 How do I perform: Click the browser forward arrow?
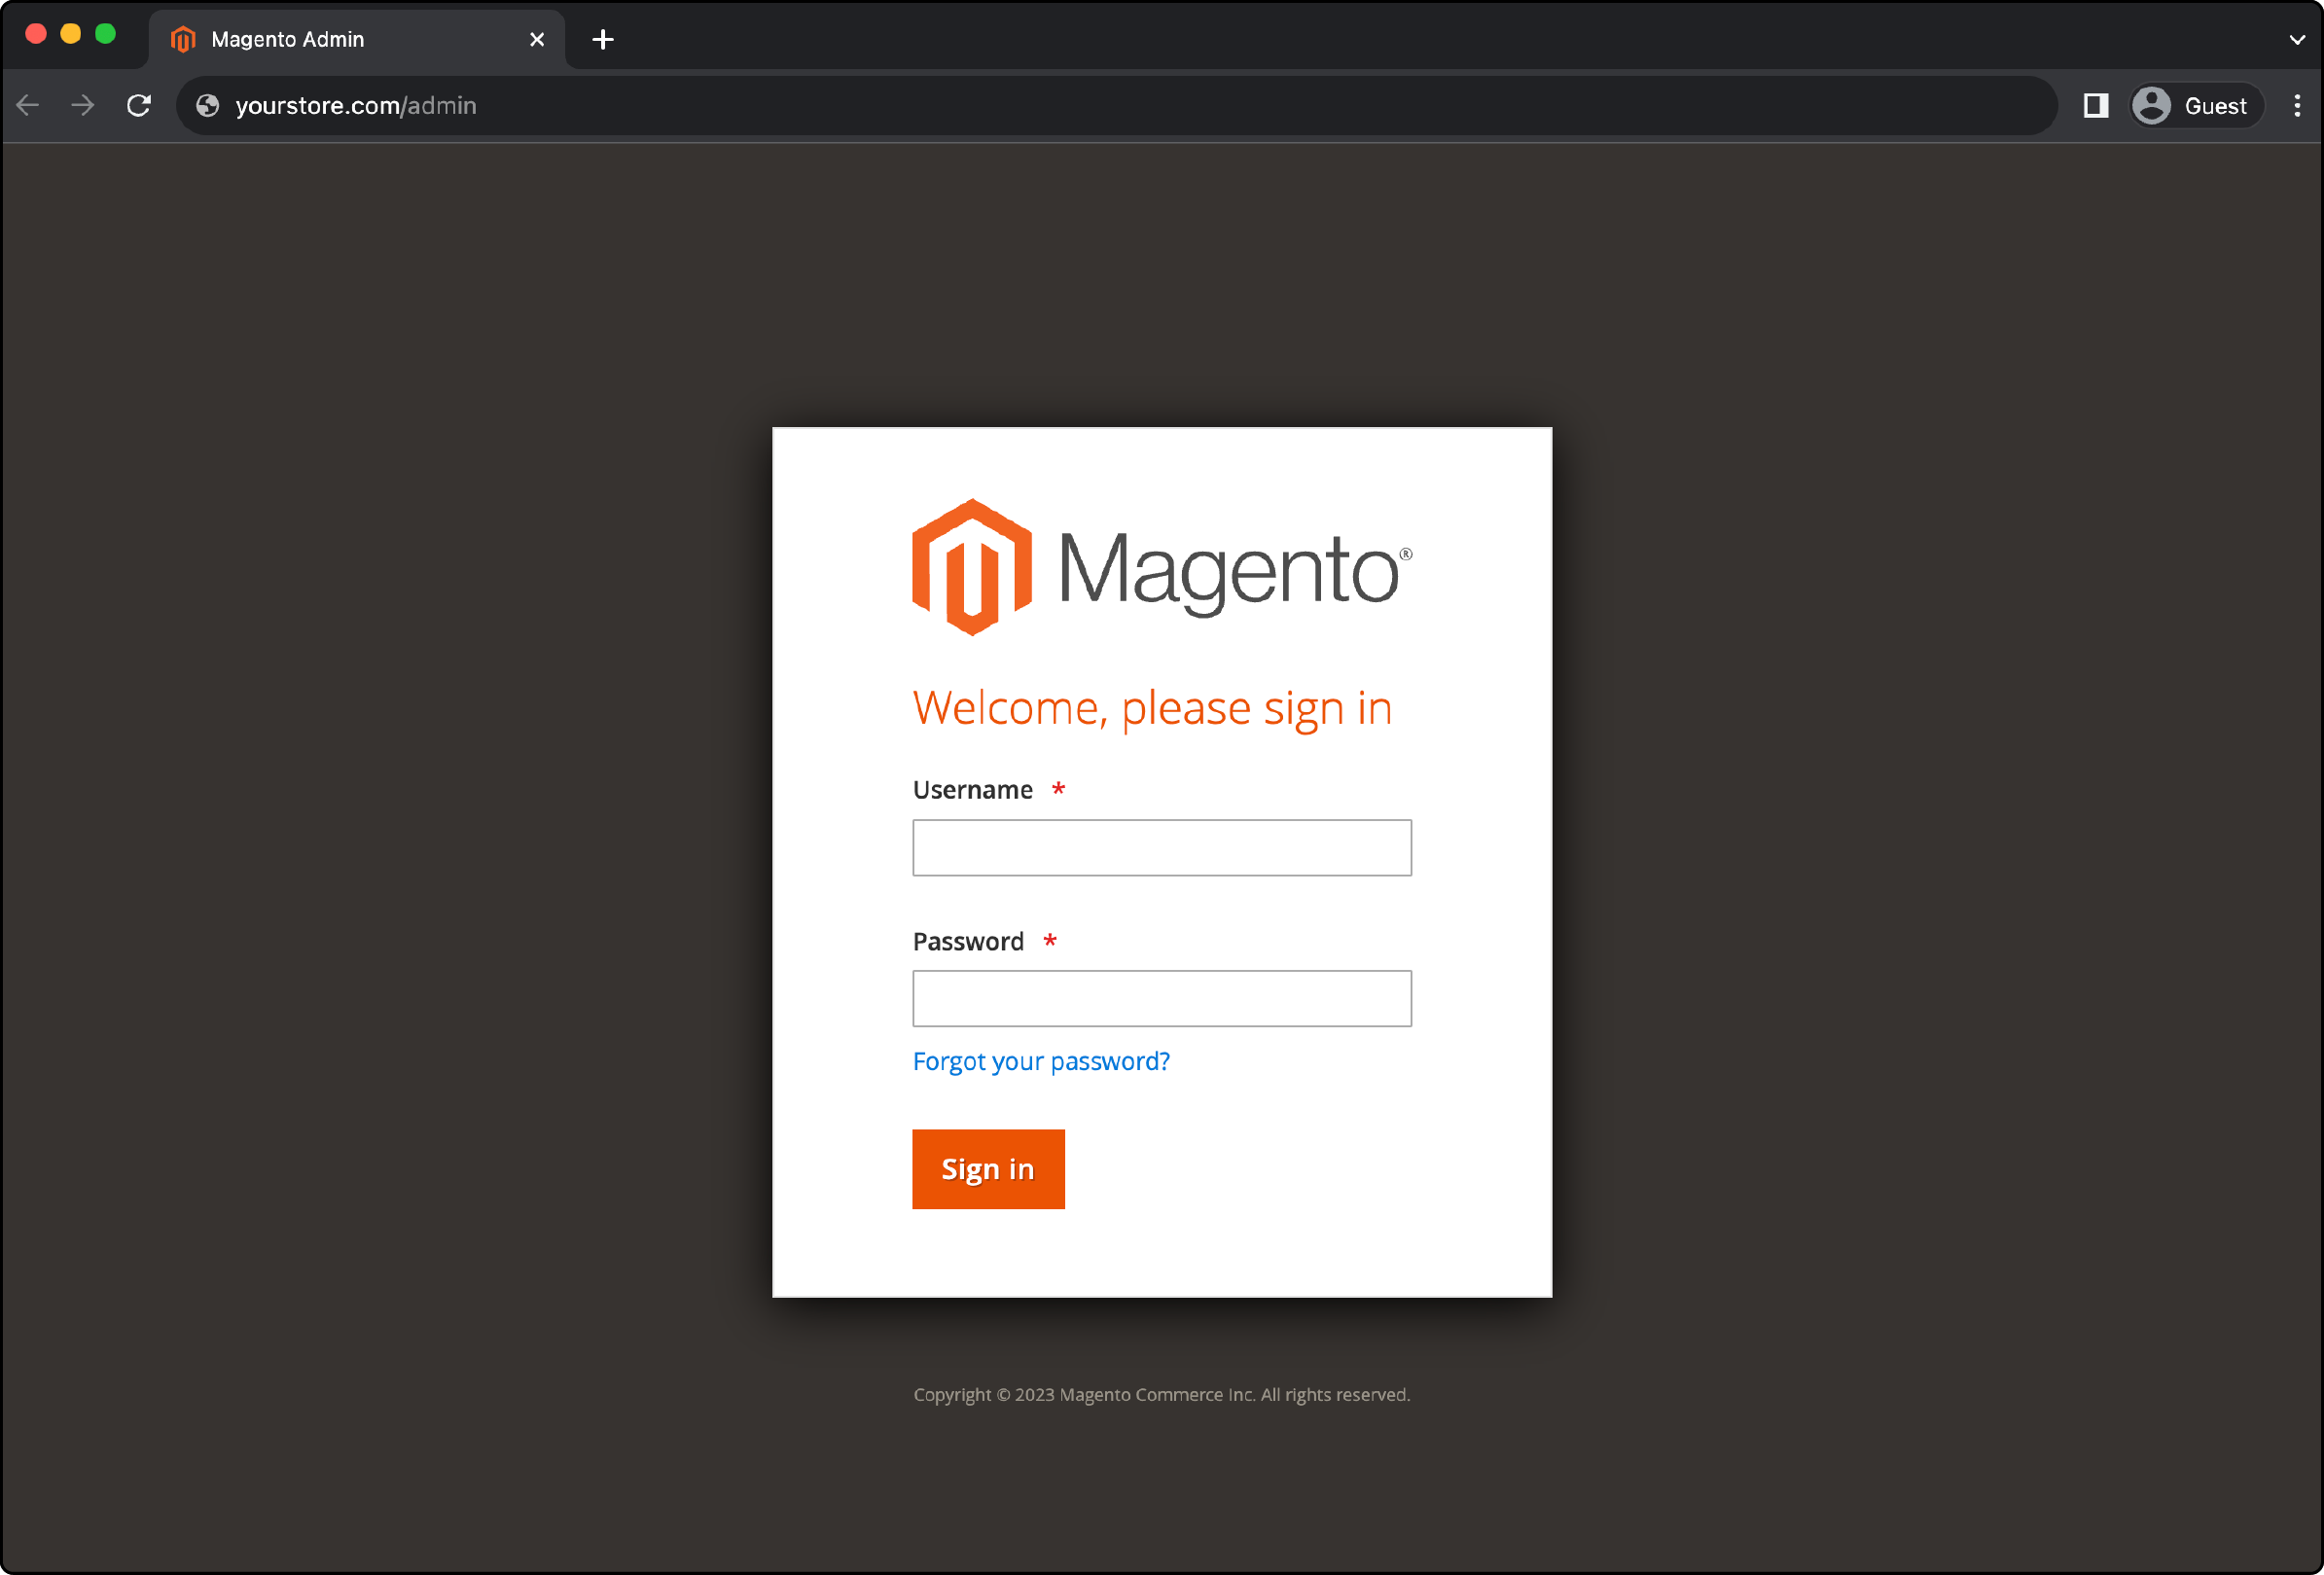coord(83,105)
